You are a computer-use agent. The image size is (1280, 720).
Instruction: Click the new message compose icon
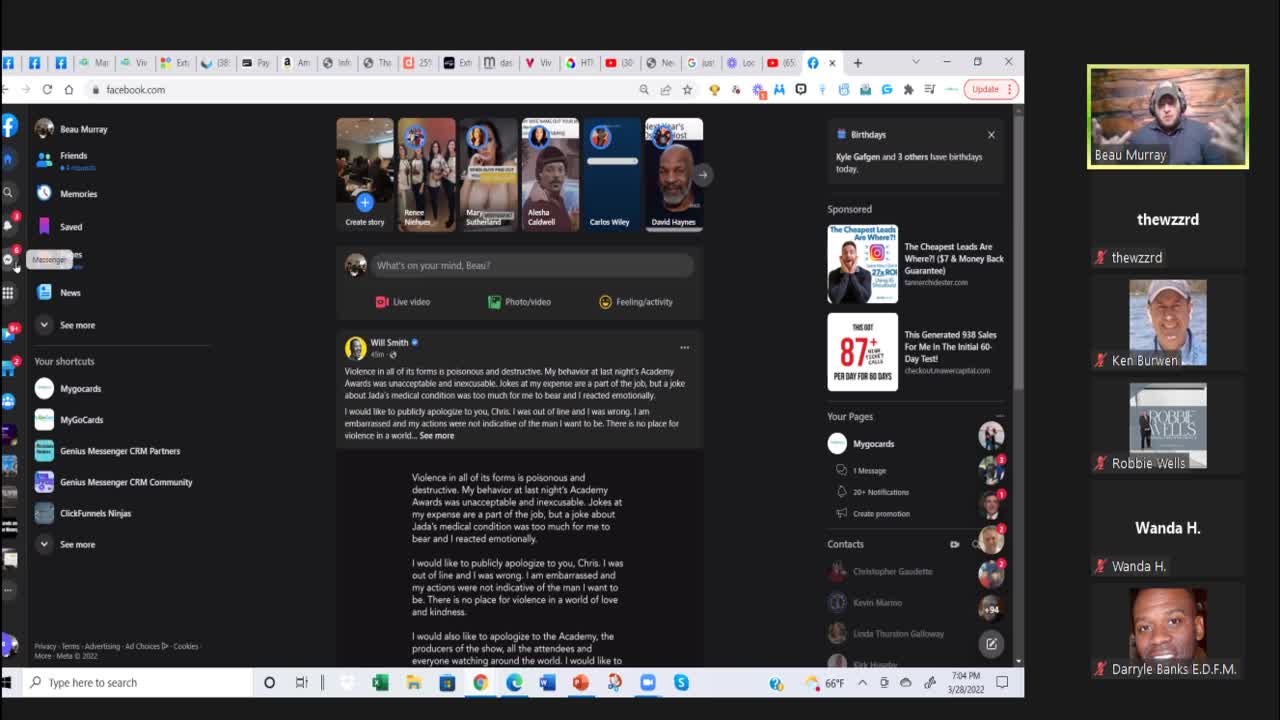pyautogui.click(x=991, y=644)
